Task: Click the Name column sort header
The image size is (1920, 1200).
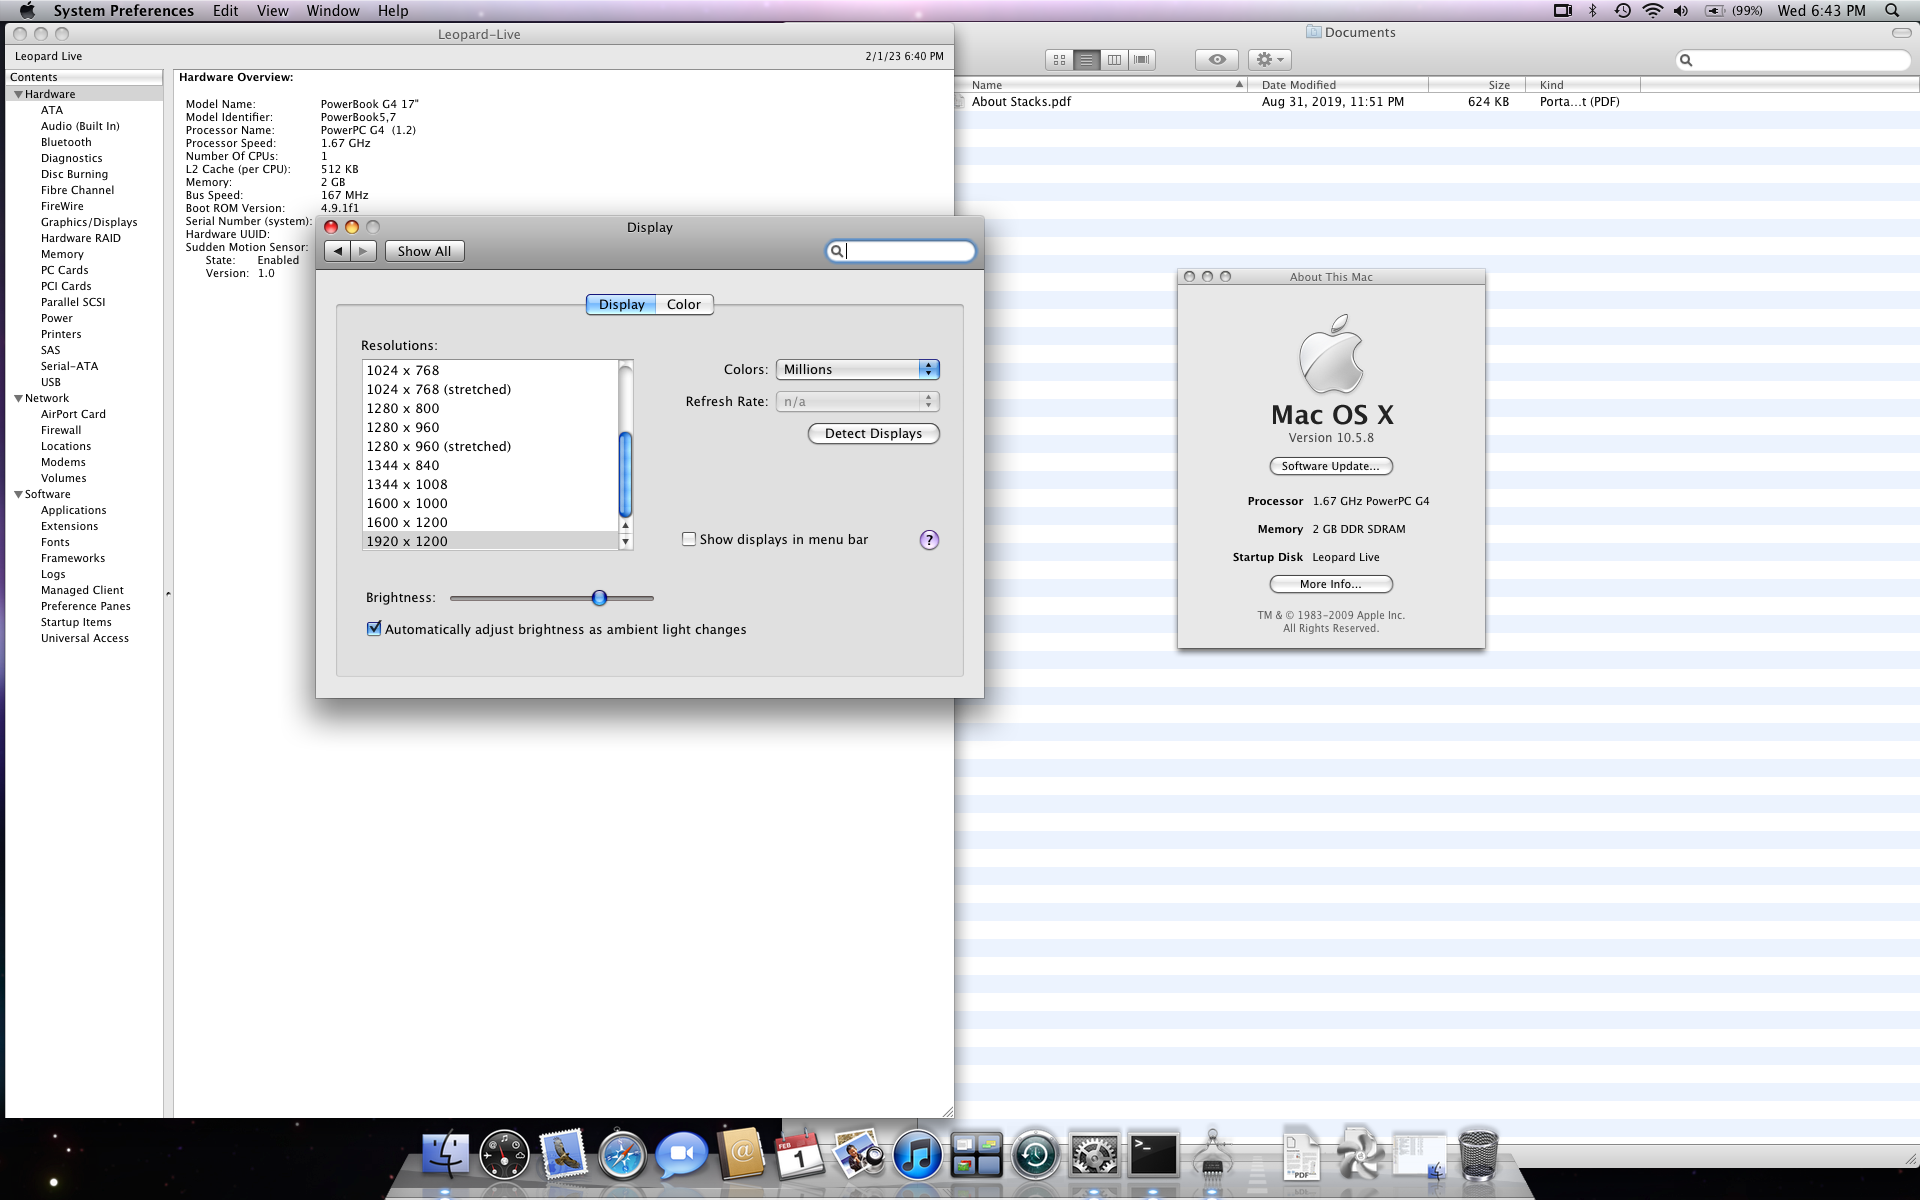Action: pos(1106,85)
